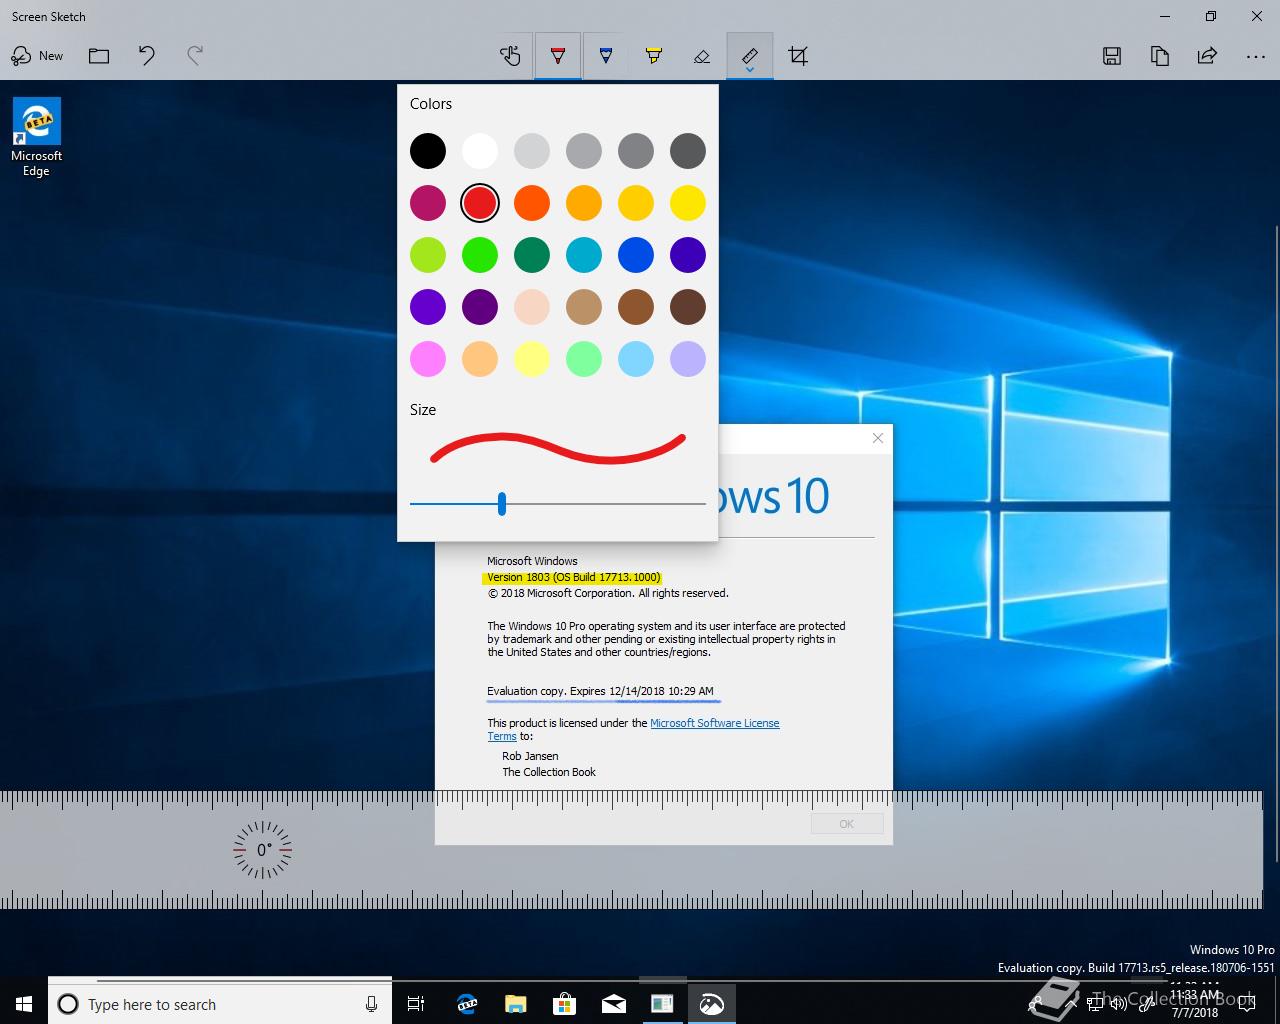Pick the dark gray color swatch
Viewport: 1280px width, 1024px height.
point(688,151)
